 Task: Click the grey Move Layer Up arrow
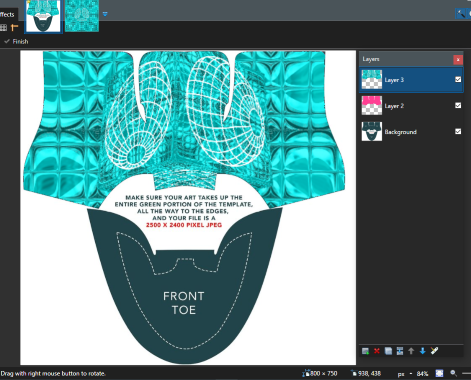click(x=411, y=351)
